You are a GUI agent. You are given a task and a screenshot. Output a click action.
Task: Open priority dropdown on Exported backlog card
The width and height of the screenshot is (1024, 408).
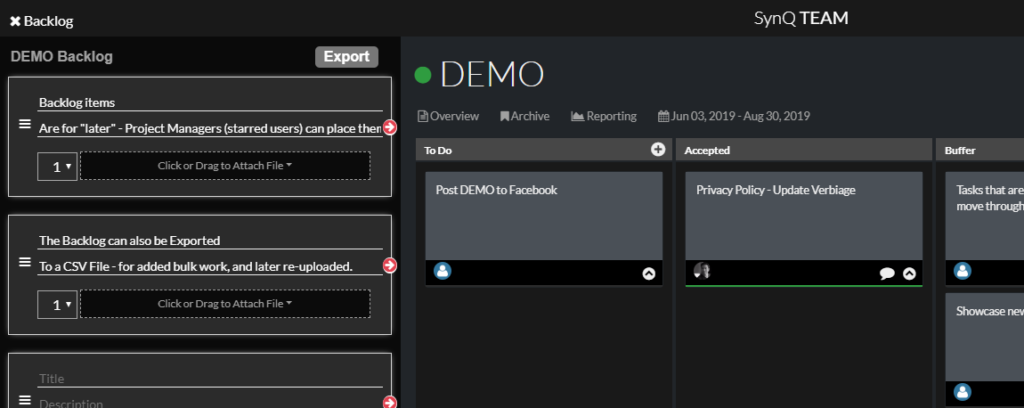(57, 304)
